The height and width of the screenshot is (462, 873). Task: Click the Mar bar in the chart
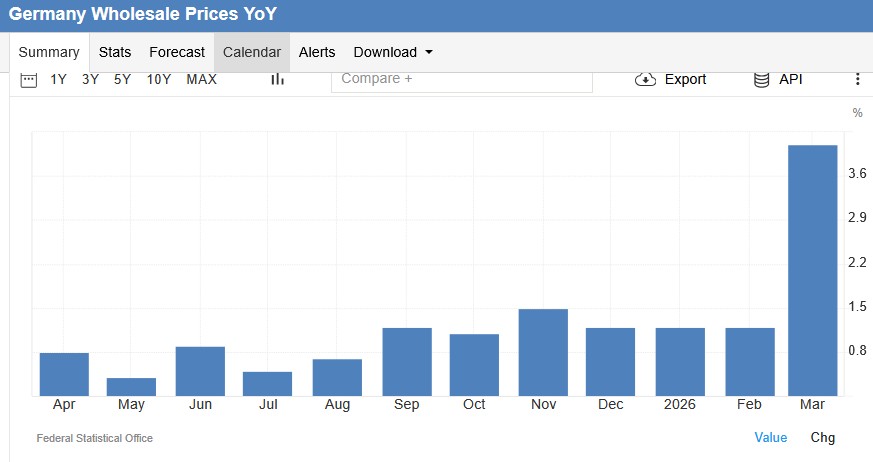coord(813,271)
